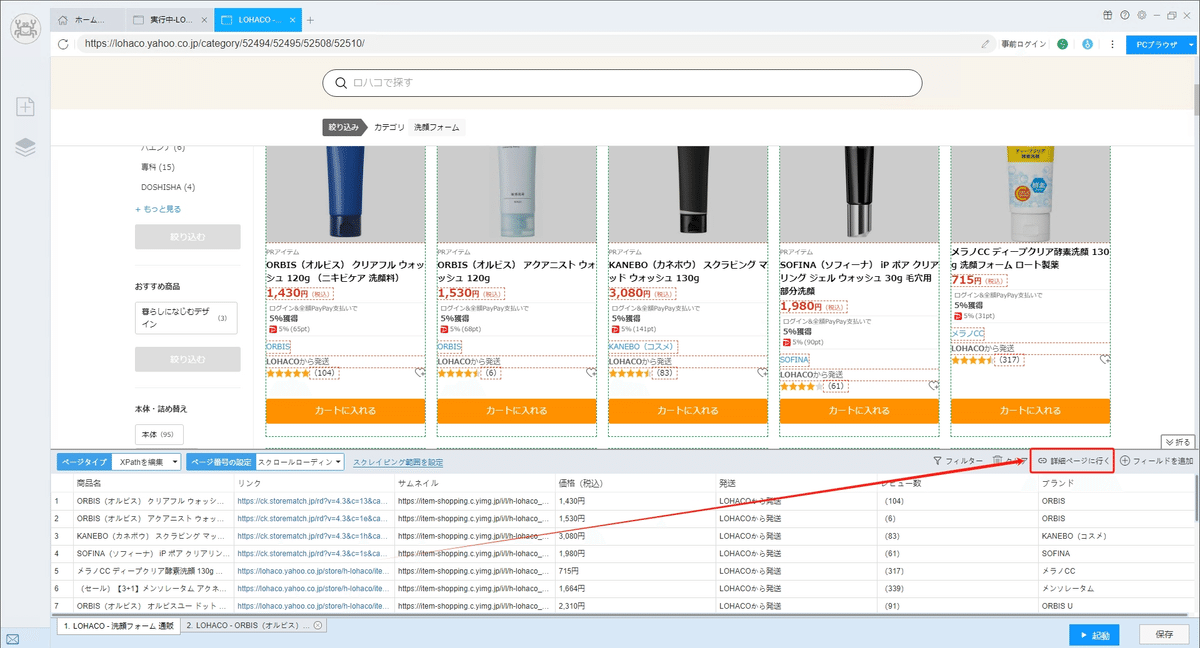Screen dimensions: 1200x648
Task: Click the 1,664円 price cell
Action: pyautogui.click(x=637, y=589)
